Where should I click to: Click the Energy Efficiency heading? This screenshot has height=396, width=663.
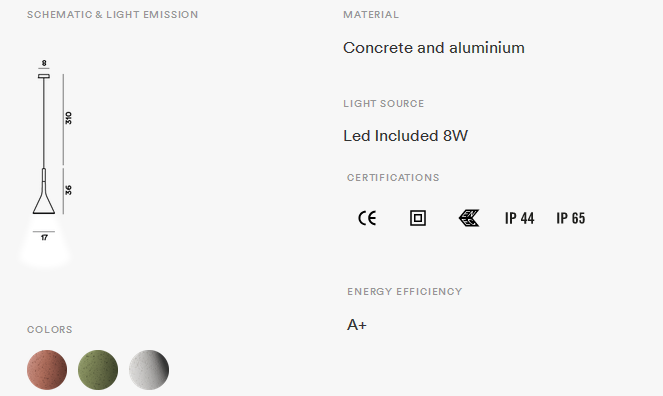[405, 292]
